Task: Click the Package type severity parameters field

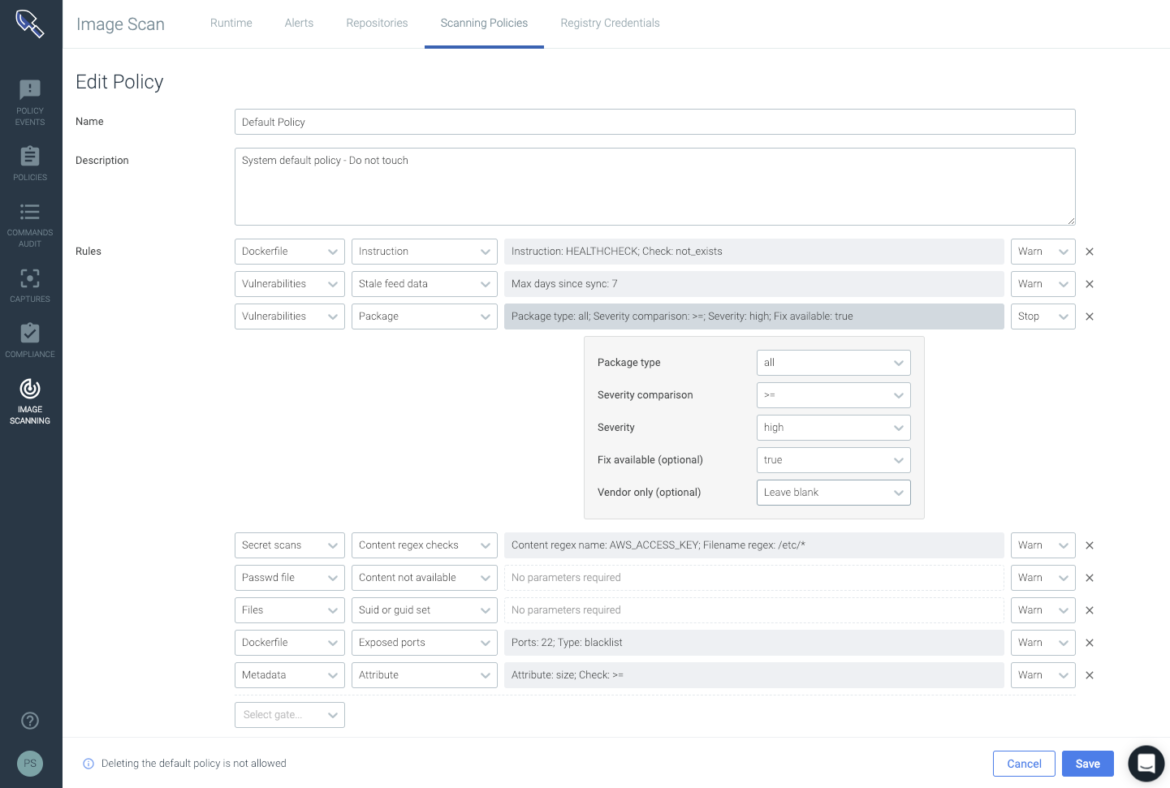Action: point(754,316)
